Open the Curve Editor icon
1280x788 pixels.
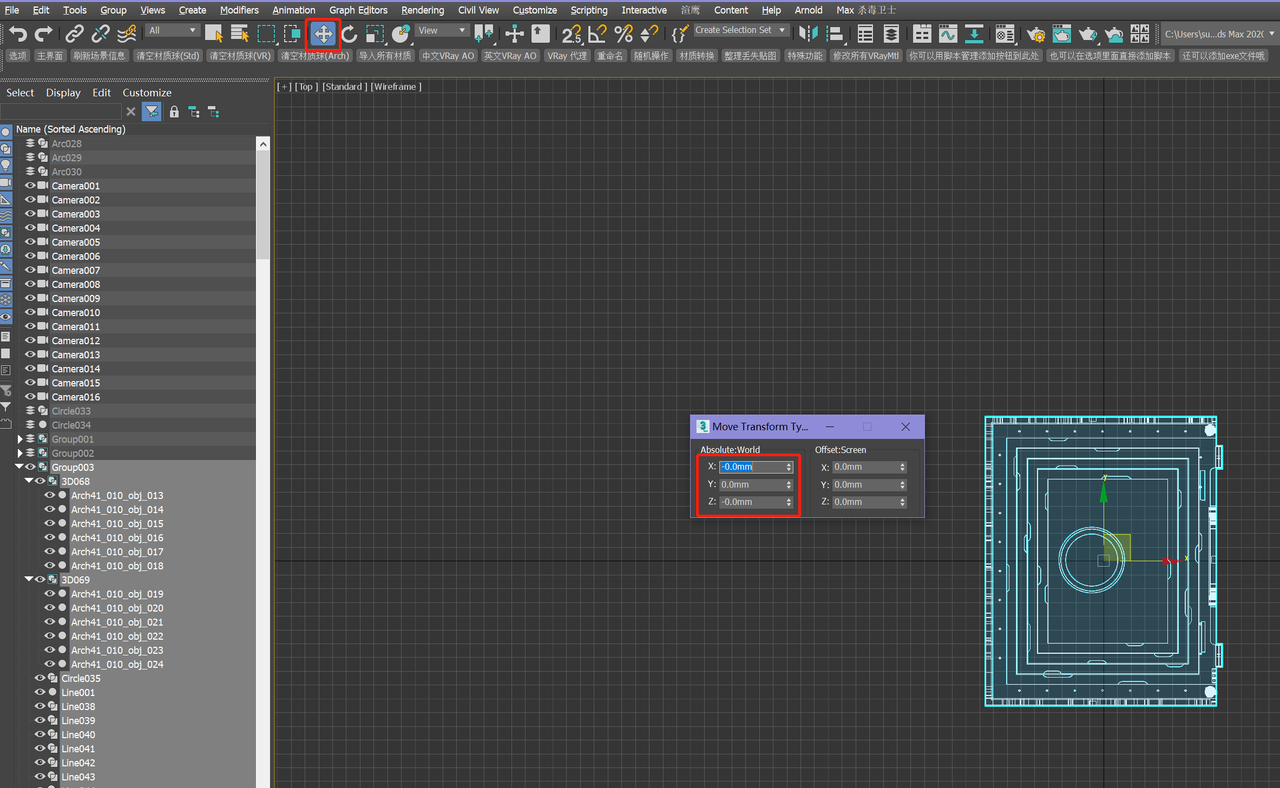[947, 34]
